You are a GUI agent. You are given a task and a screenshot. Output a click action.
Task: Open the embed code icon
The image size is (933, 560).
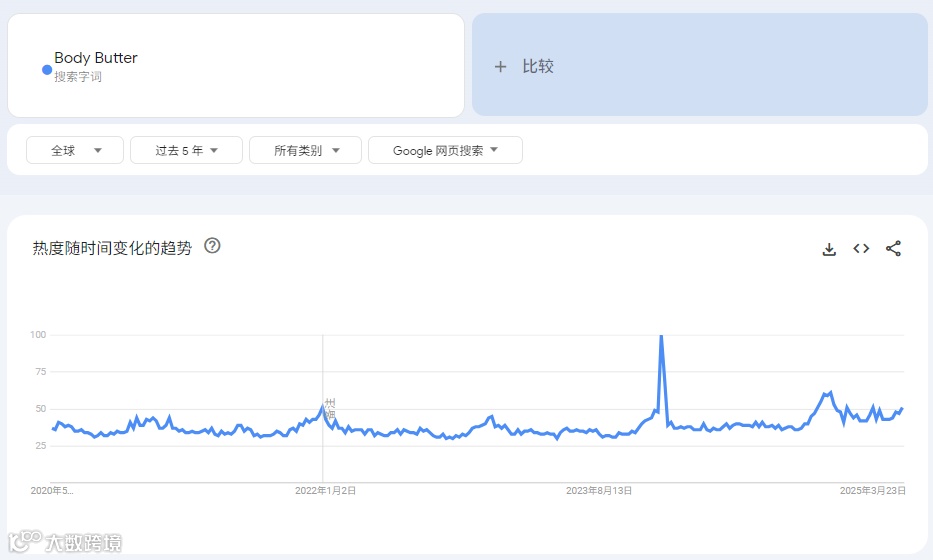(861, 249)
